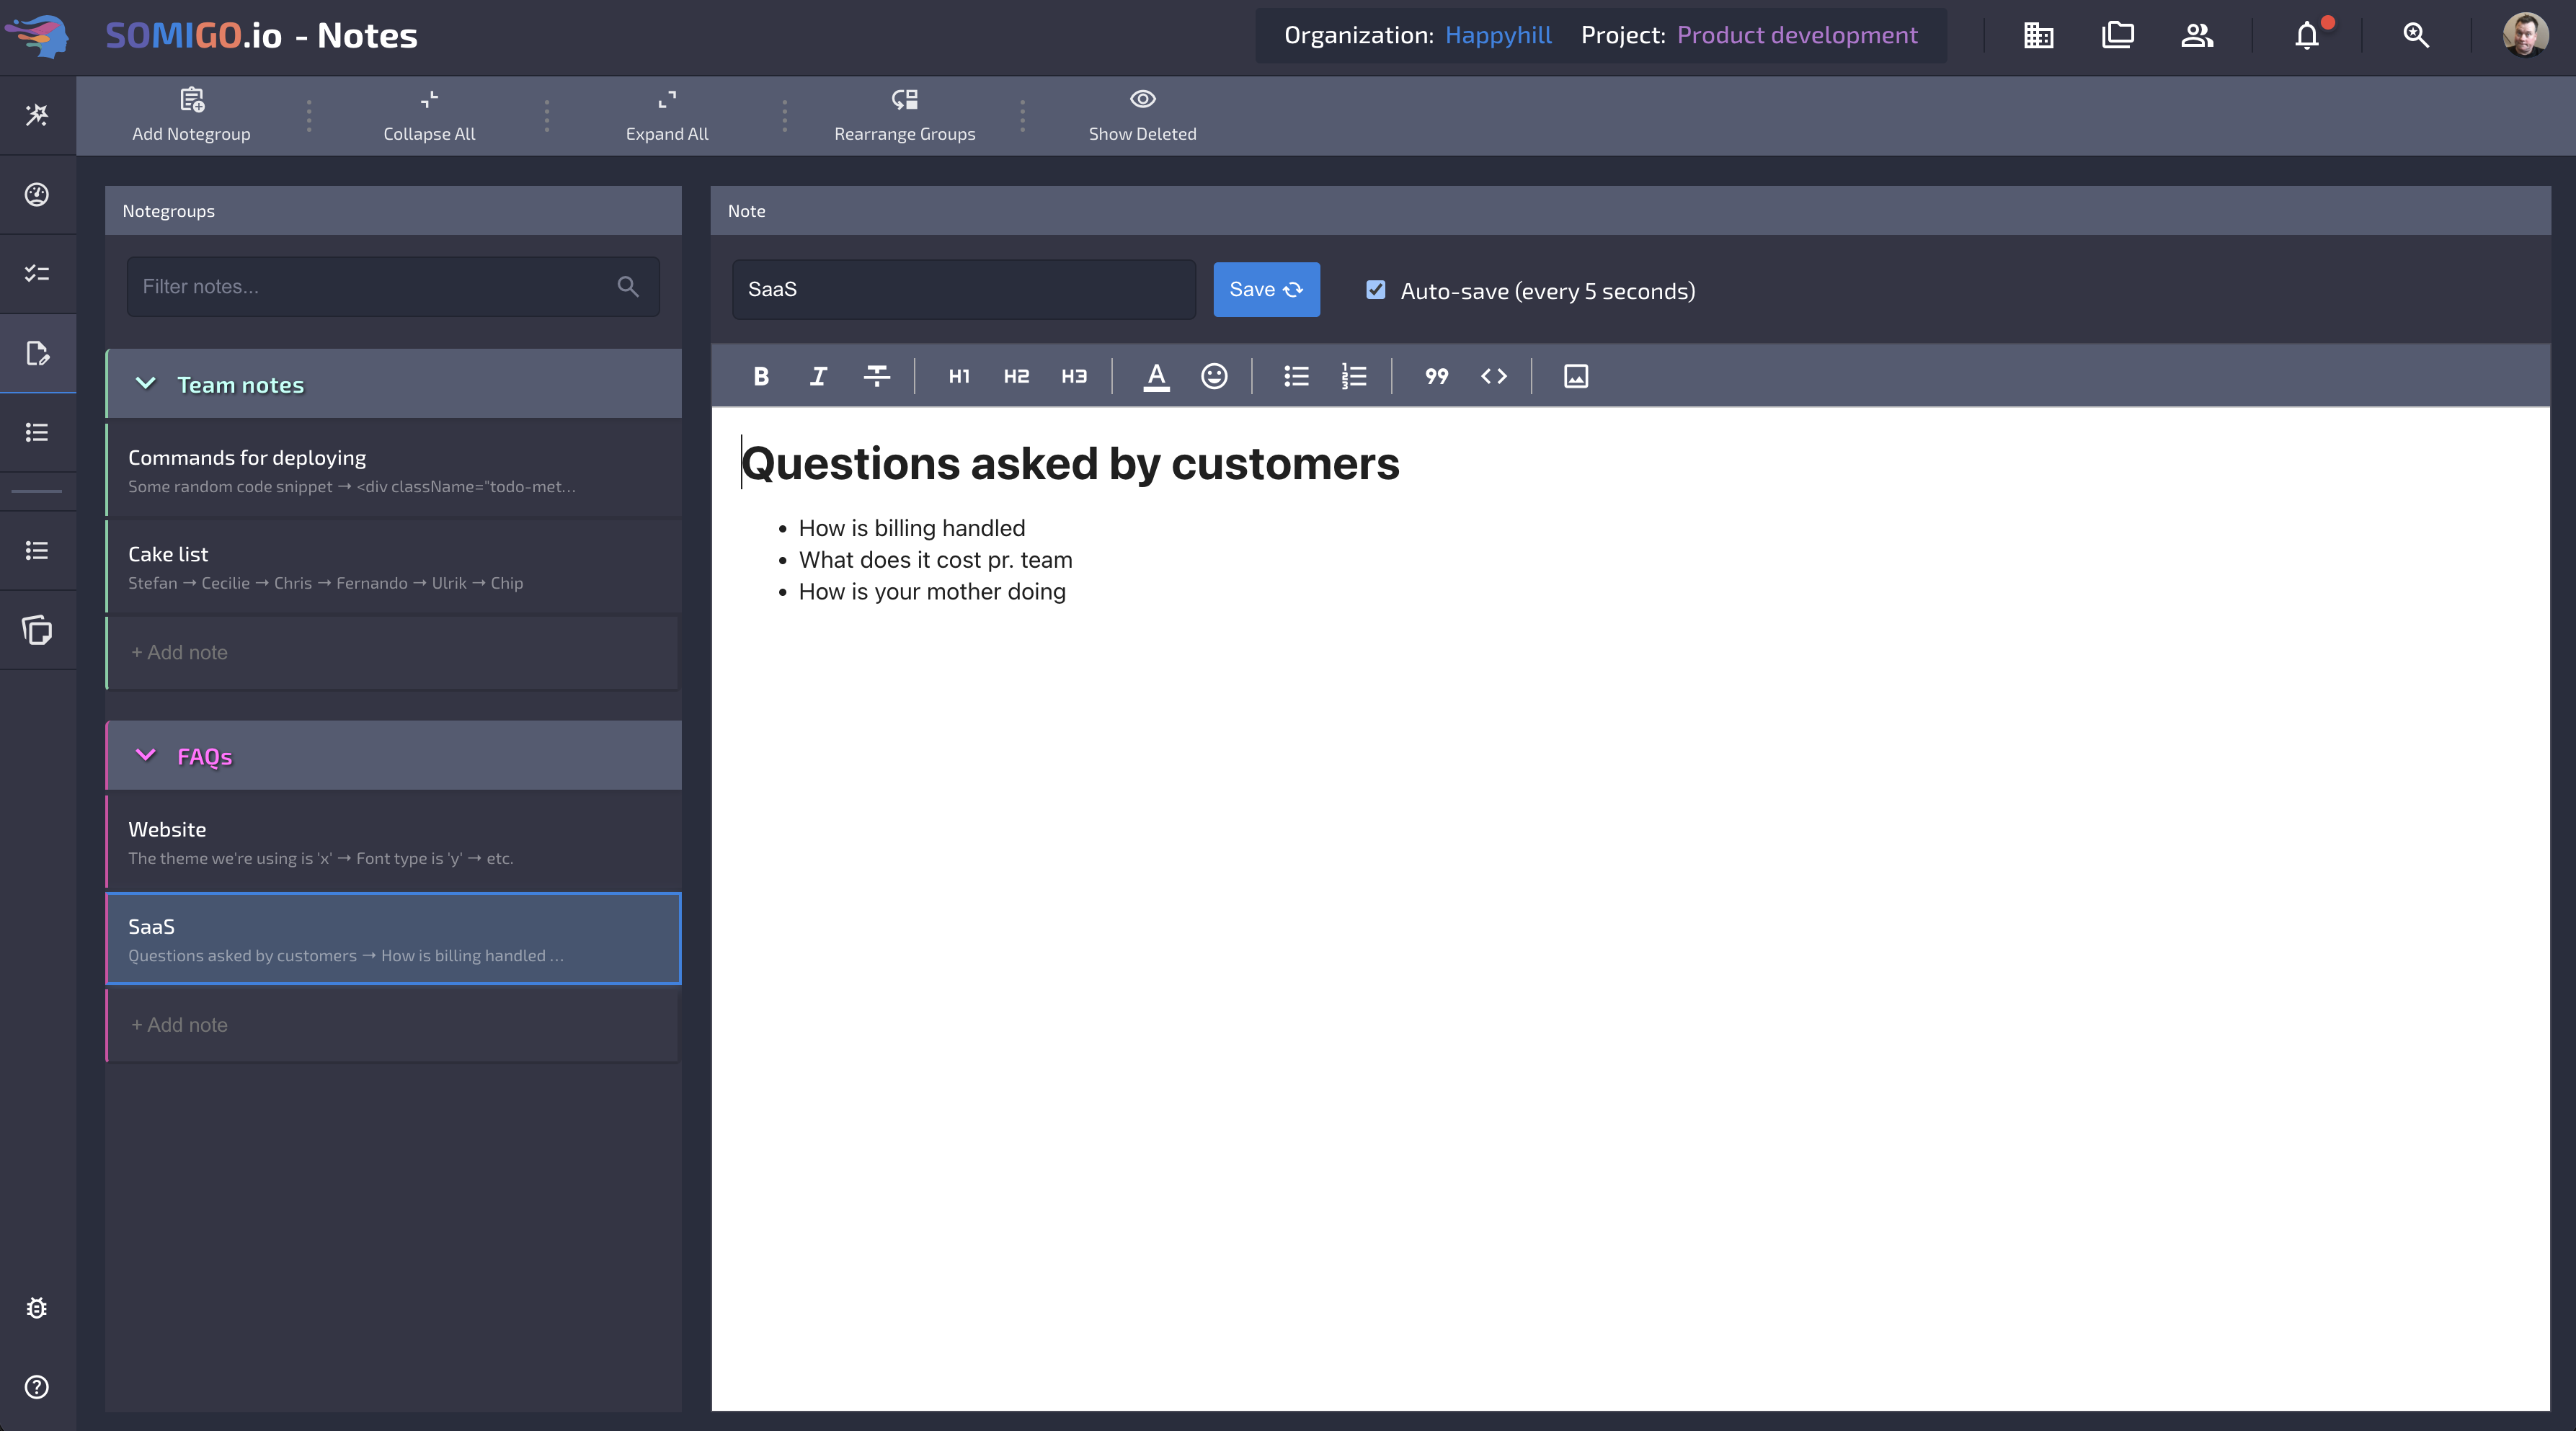The image size is (2576, 1431).
Task: Toggle bold formatting in the editor
Action: coord(761,376)
